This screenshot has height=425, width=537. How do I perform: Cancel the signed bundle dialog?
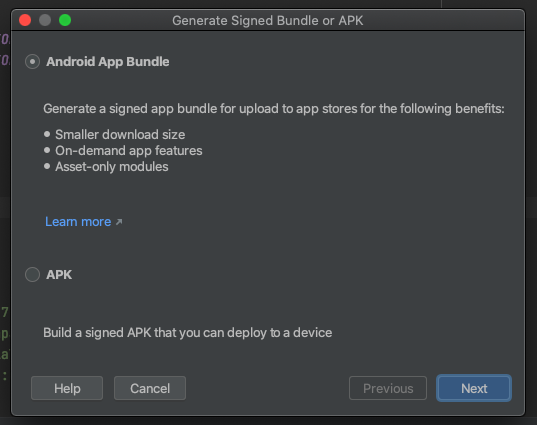[150, 388]
